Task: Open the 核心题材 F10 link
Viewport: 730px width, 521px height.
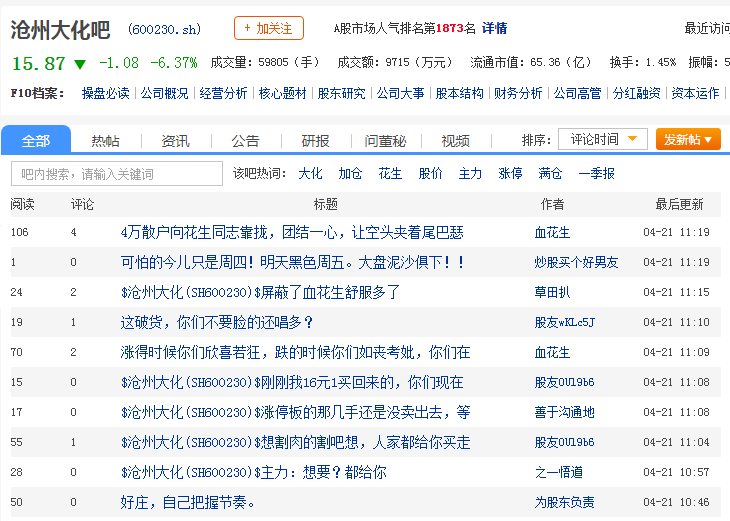Action: click(282, 93)
